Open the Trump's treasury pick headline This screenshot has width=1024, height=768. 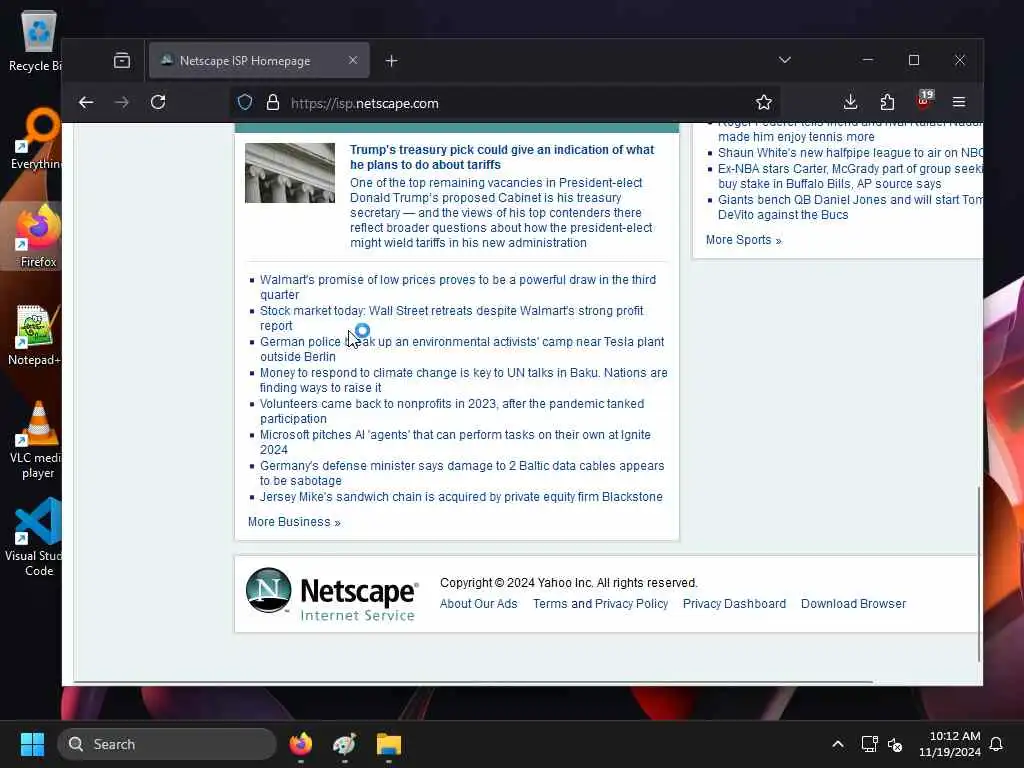click(502, 157)
